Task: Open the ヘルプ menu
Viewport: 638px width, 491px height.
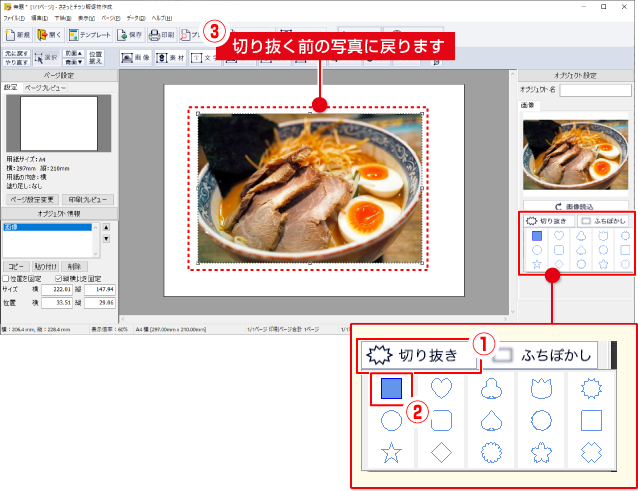Action: coord(162,18)
